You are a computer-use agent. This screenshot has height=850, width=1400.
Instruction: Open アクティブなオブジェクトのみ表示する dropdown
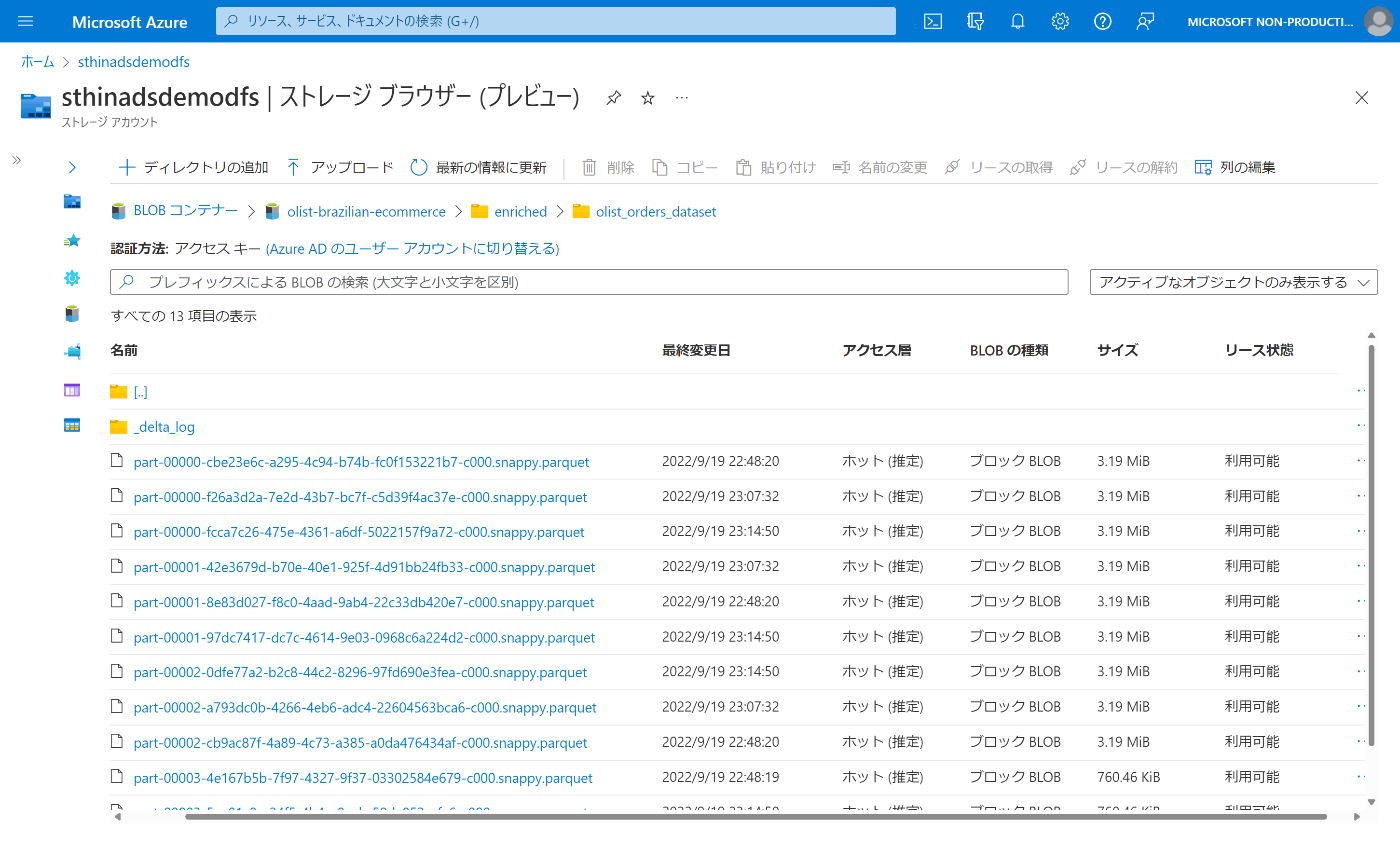pos(1234,282)
